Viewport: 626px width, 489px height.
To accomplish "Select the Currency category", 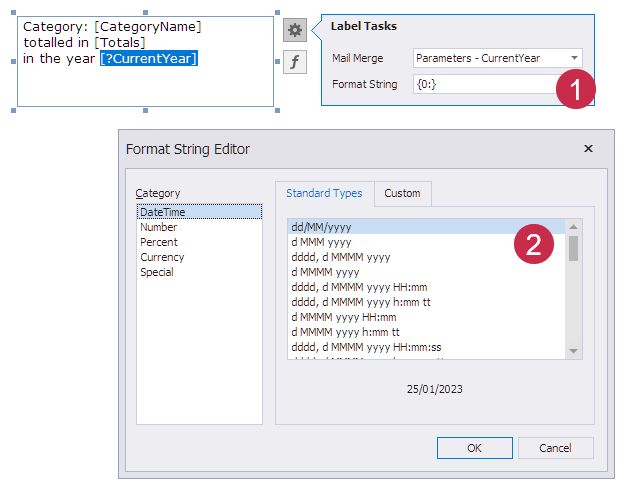I will pos(199,257).
